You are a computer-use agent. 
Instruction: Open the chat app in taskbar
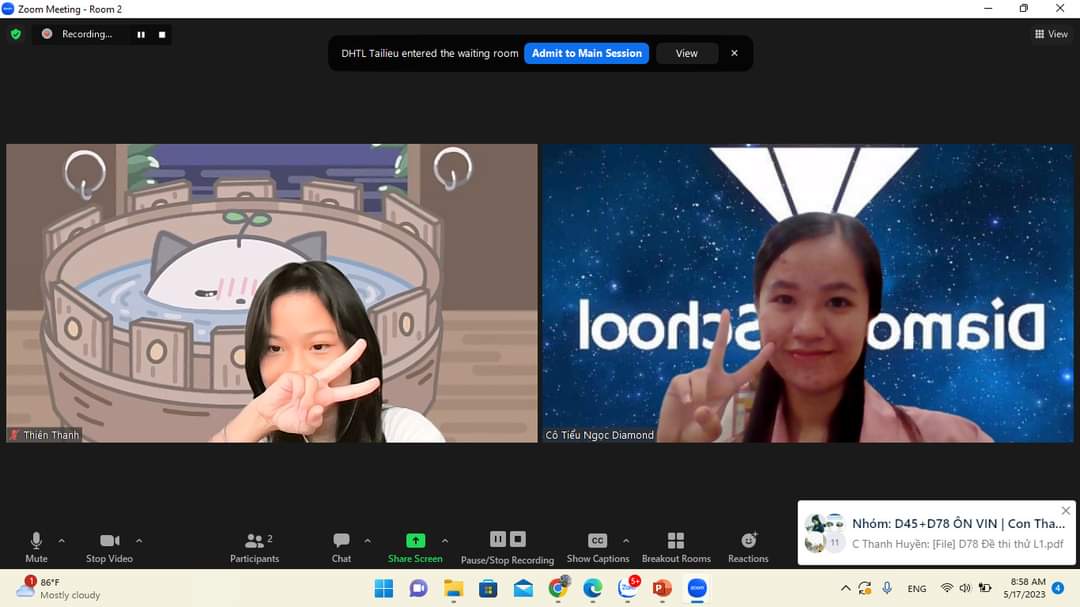418,588
